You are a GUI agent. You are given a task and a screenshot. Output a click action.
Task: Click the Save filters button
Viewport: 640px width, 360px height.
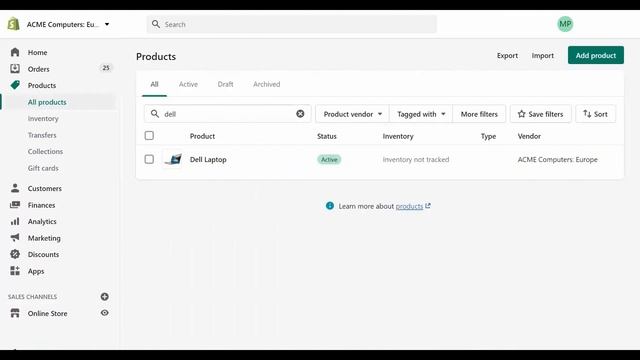coord(540,114)
